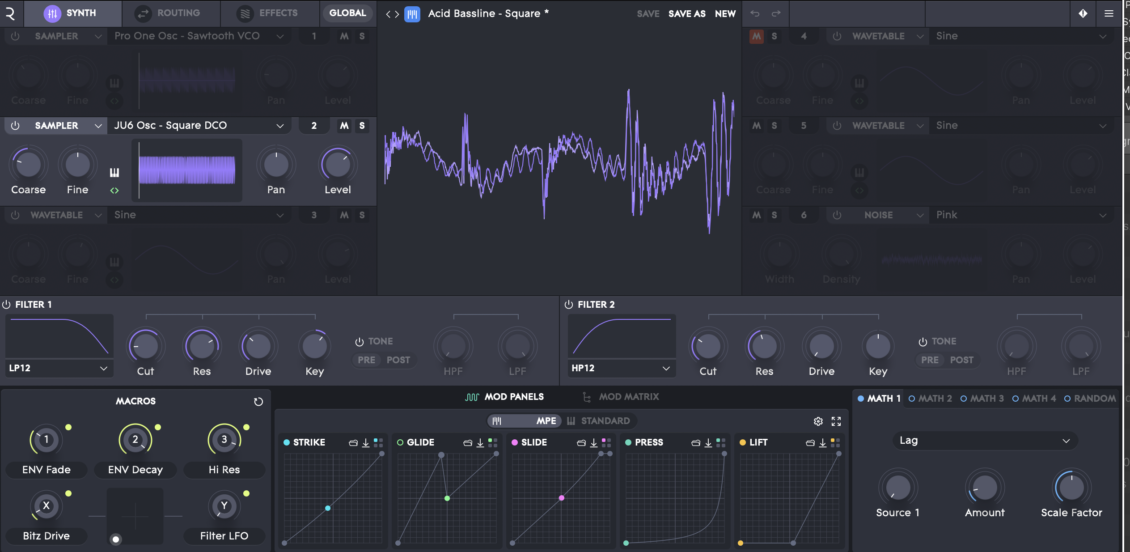The width and height of the screenshot is (1130, 552).
Task: Open the GLOBAL tab
Action: point(347,13)
